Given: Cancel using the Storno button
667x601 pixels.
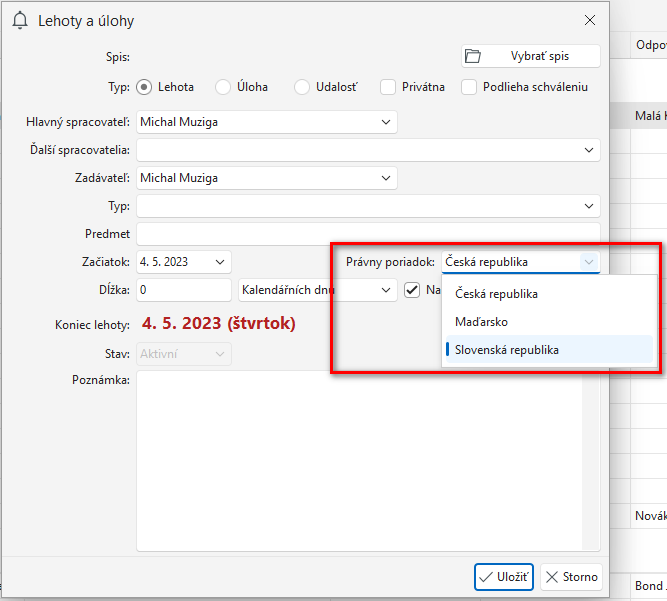Looking at the screenshot, I should click(x=571, y=577).
